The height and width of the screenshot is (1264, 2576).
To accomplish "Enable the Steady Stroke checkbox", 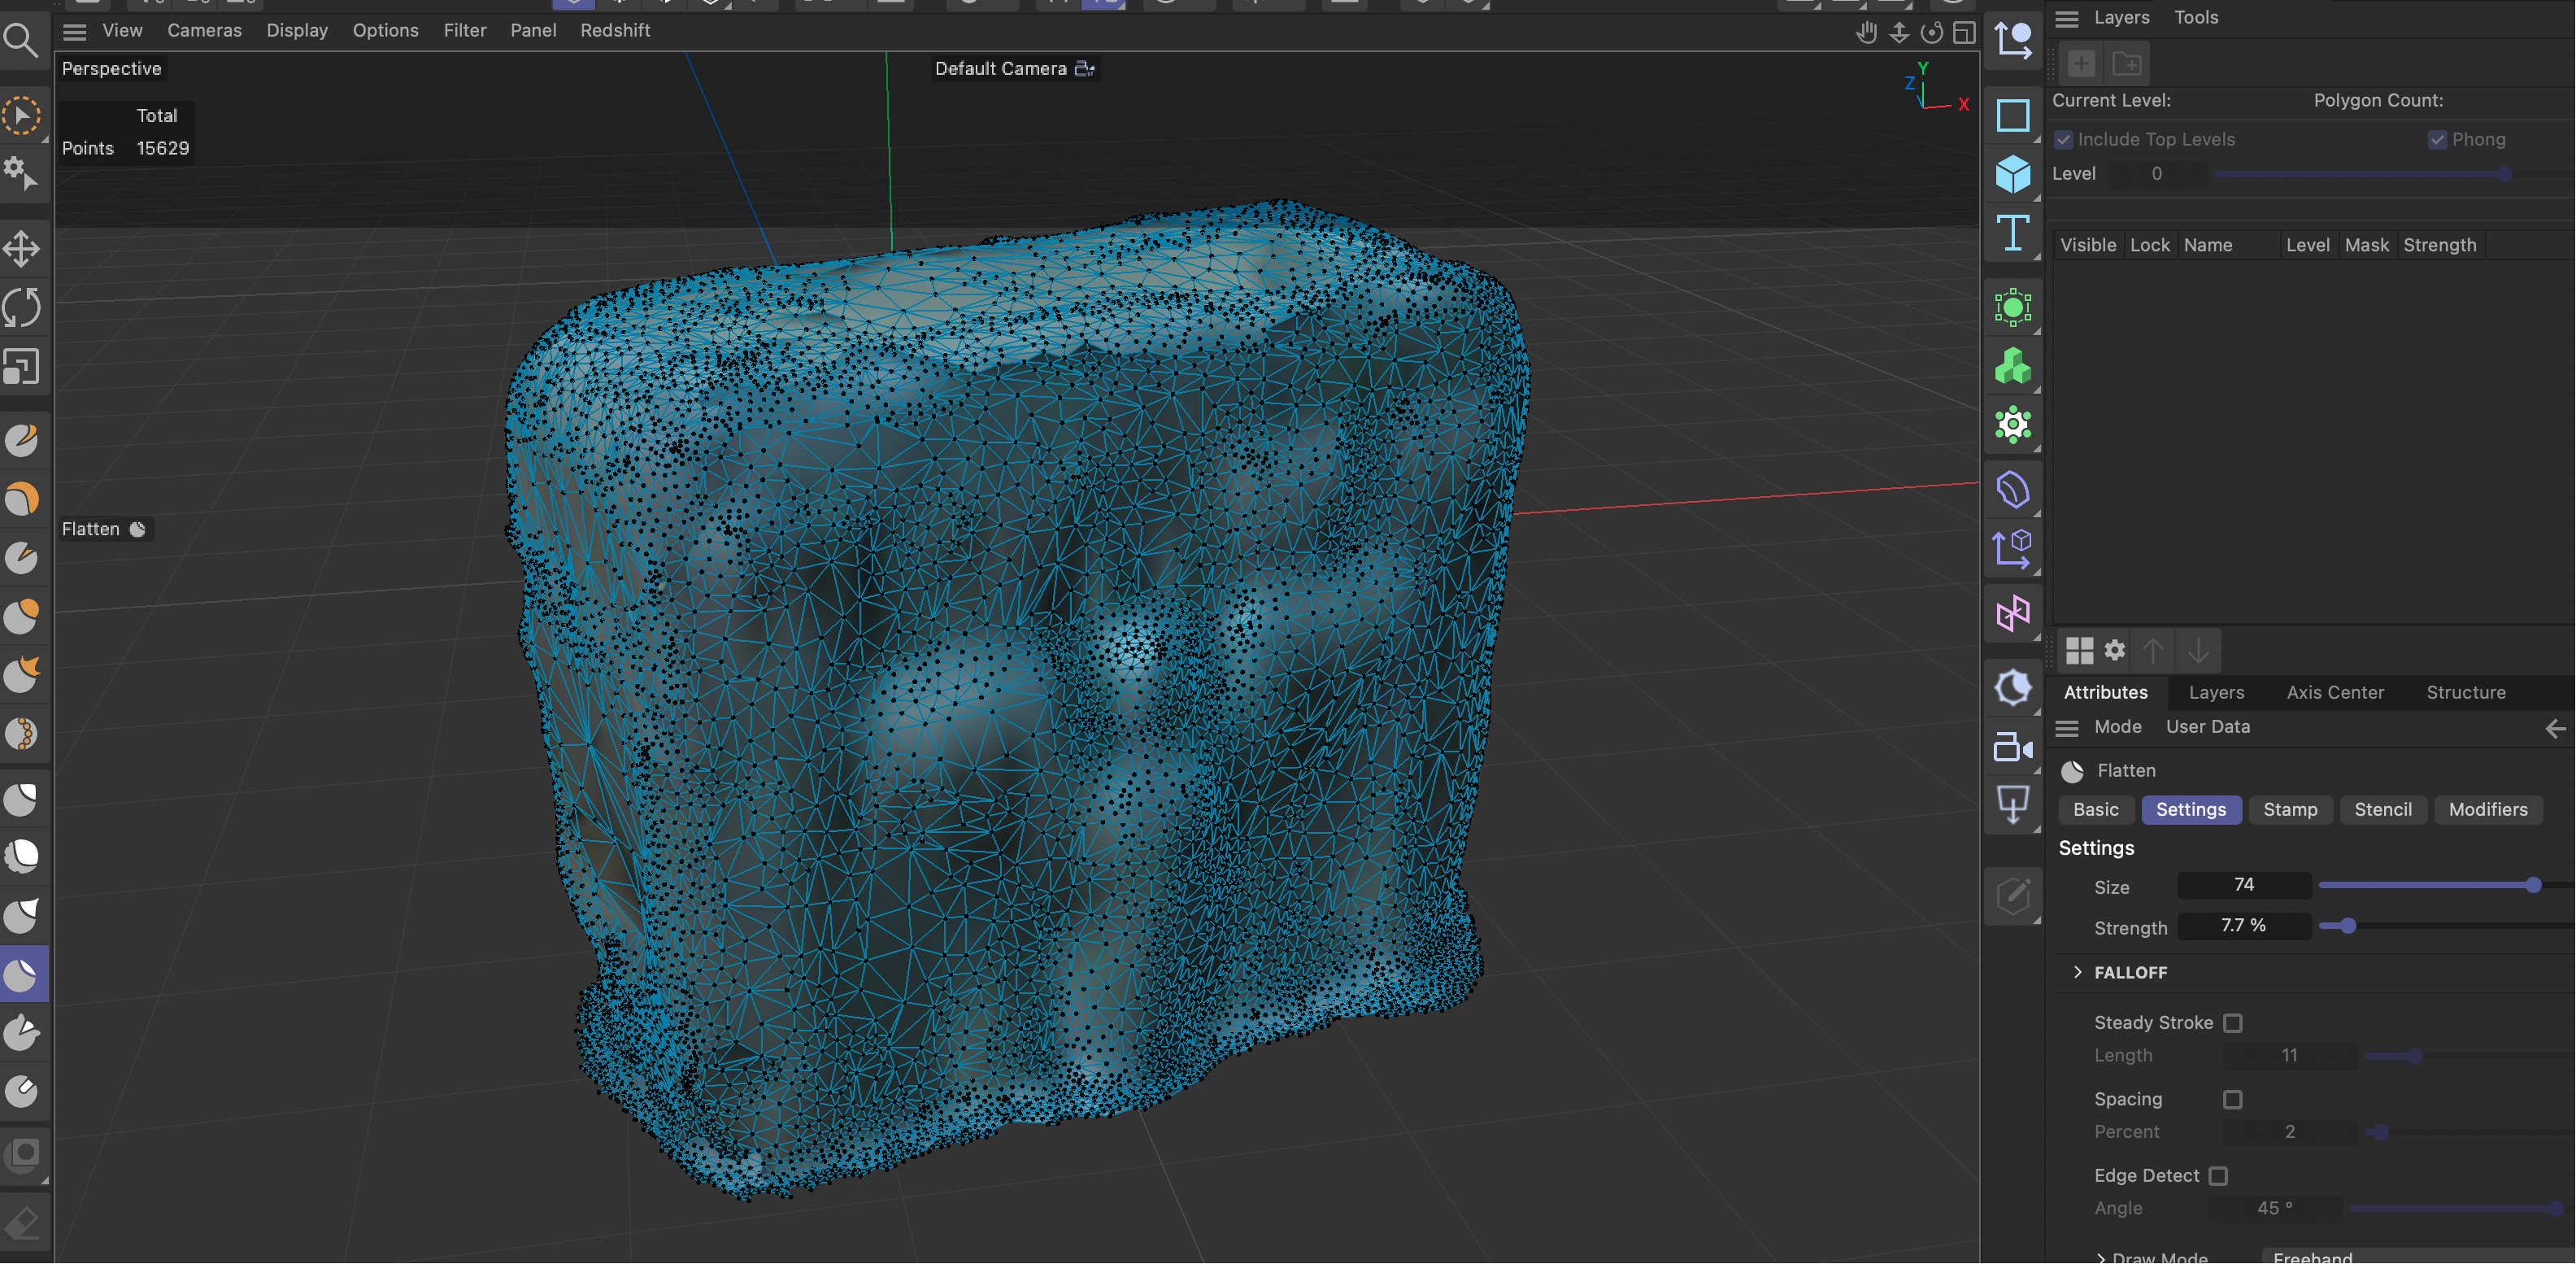I will click(x=2232, y=1023).
